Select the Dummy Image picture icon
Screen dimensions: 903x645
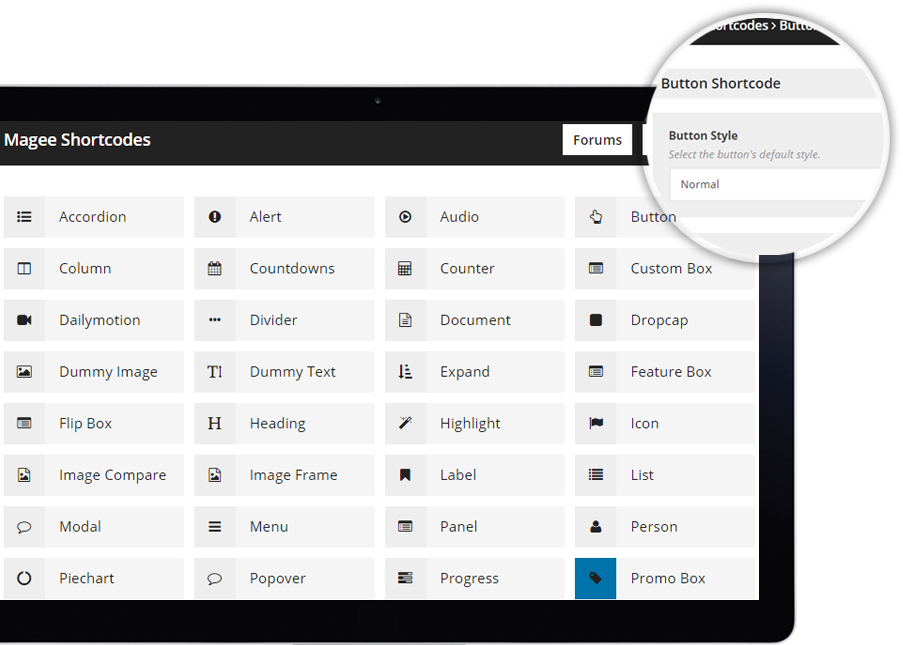click(24, 372)
